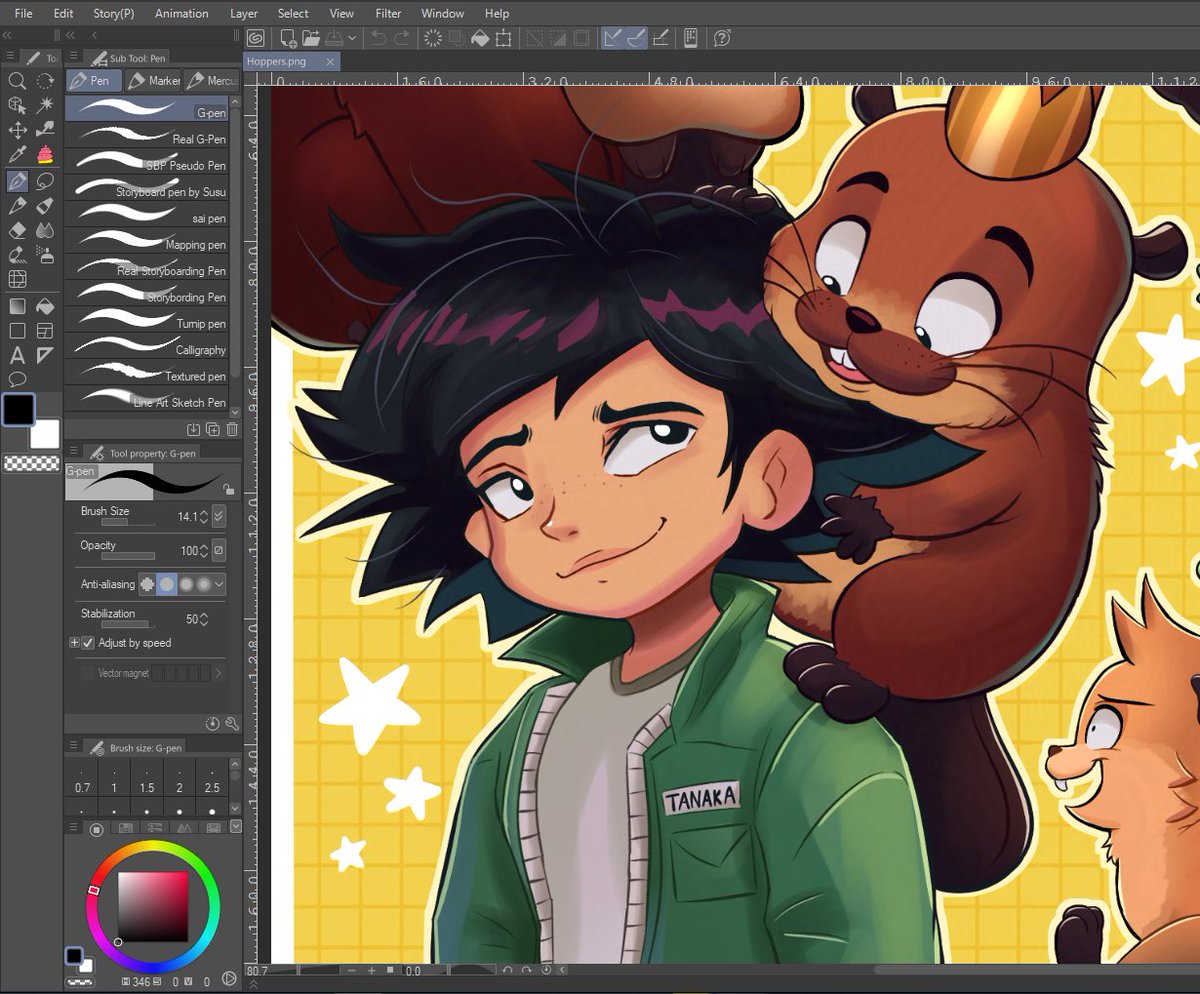Open Clip Studio launcher icon

[256, 38]
